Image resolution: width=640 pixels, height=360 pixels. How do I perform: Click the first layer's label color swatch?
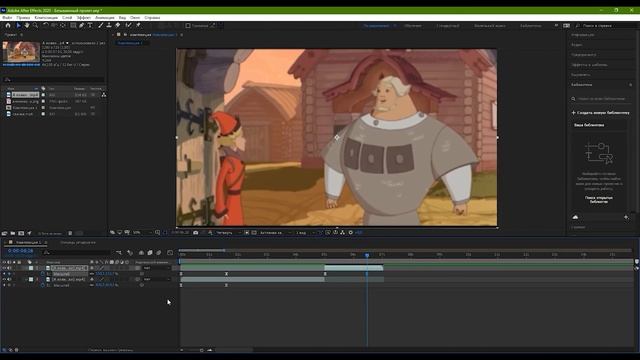31,268
